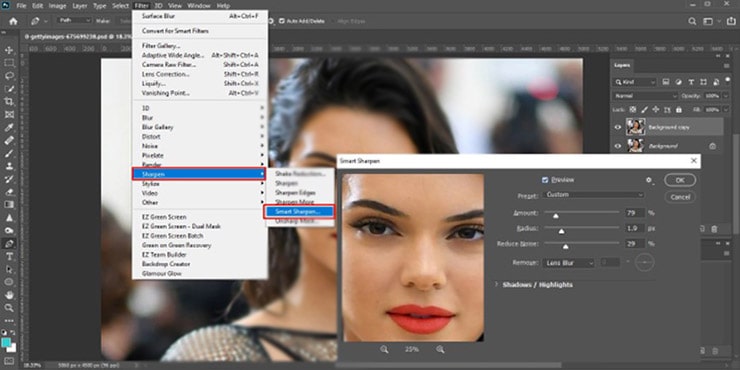
Task: Click Cancel in Smart Sharpen dialog
Action: (680, 197)
